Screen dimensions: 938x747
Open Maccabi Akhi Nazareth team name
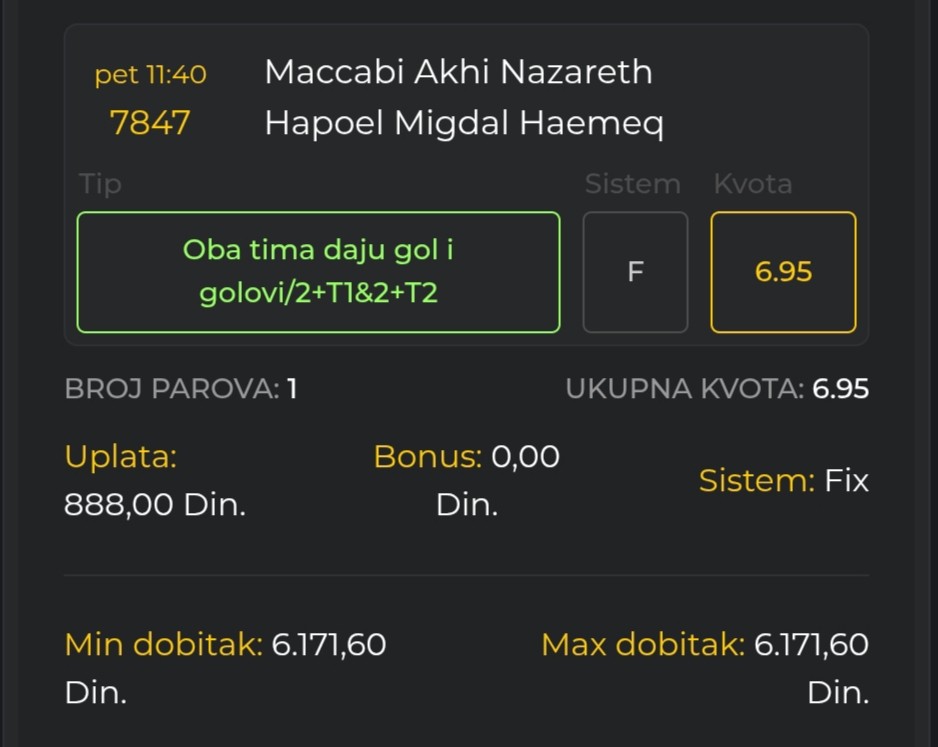pyautogui.click(x=458, y=72)
